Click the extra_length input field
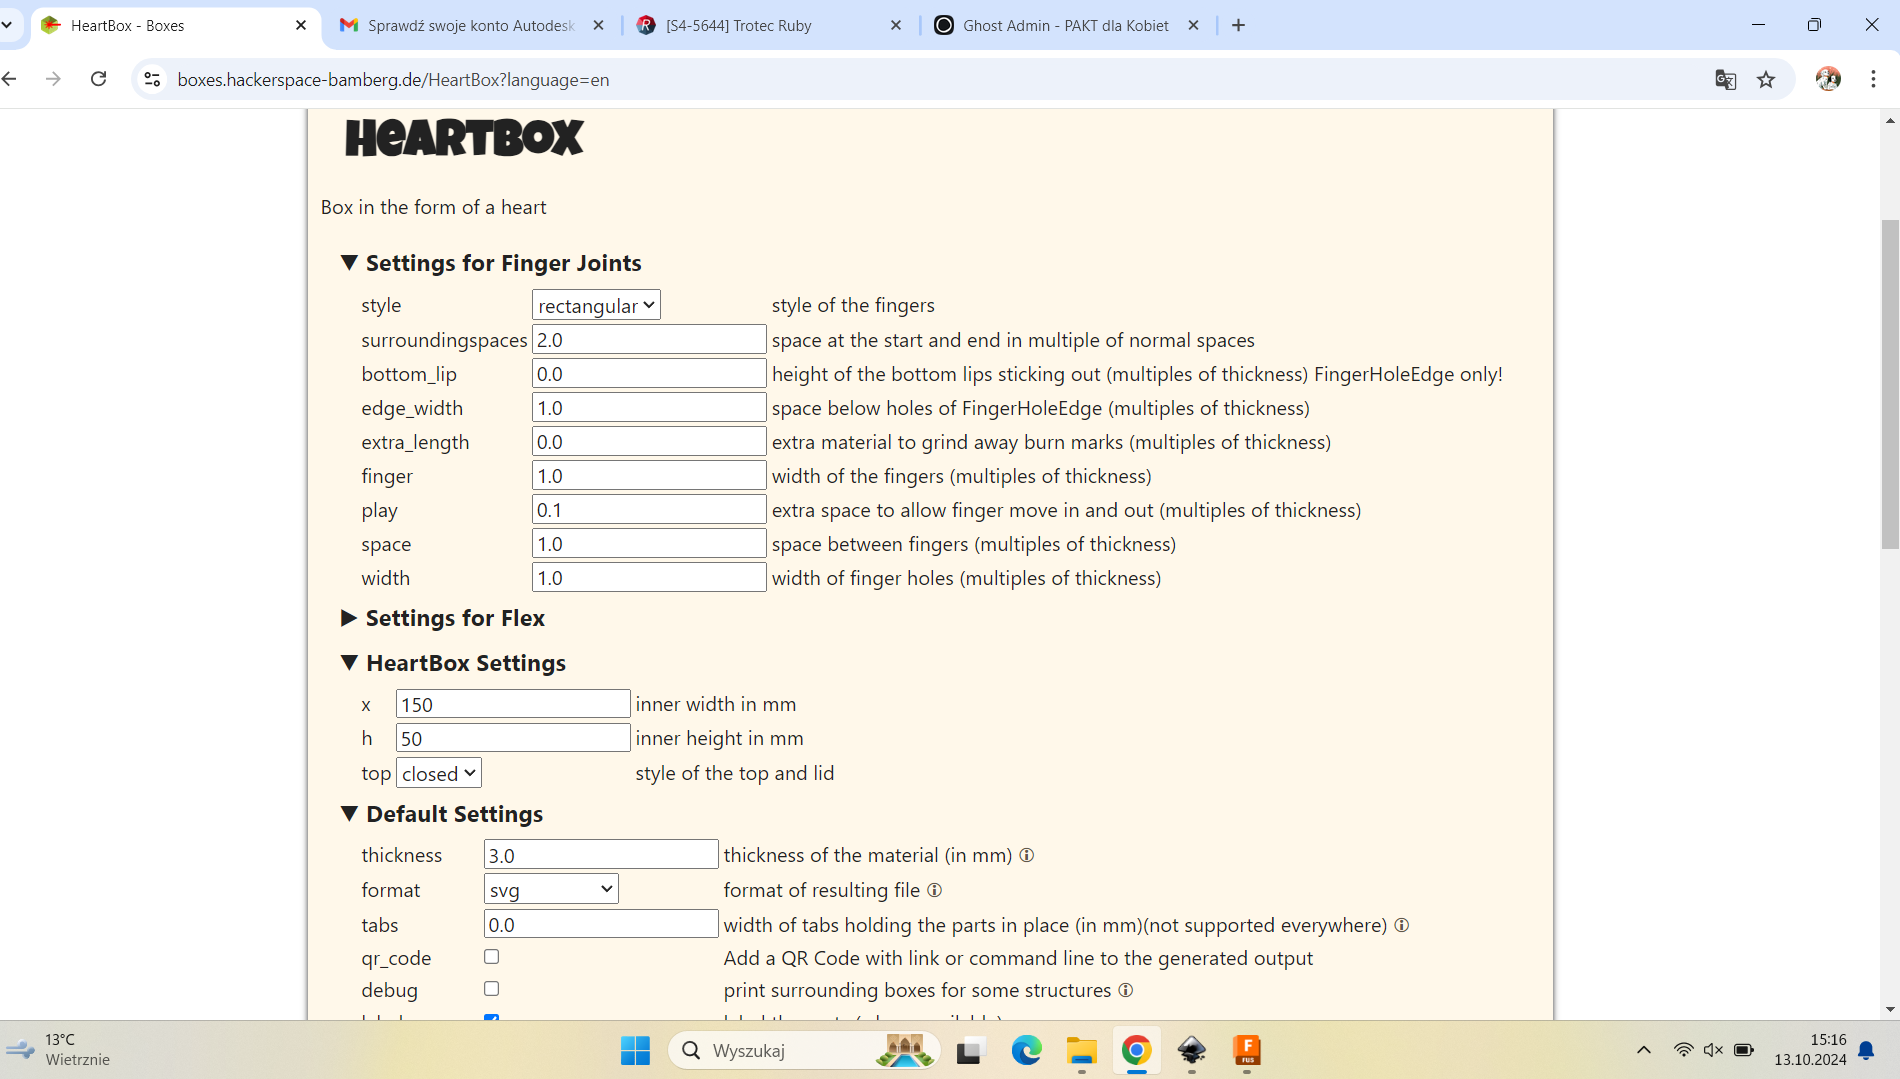The height and width of the screenshot is (1079, 1900). pos(649,441)
